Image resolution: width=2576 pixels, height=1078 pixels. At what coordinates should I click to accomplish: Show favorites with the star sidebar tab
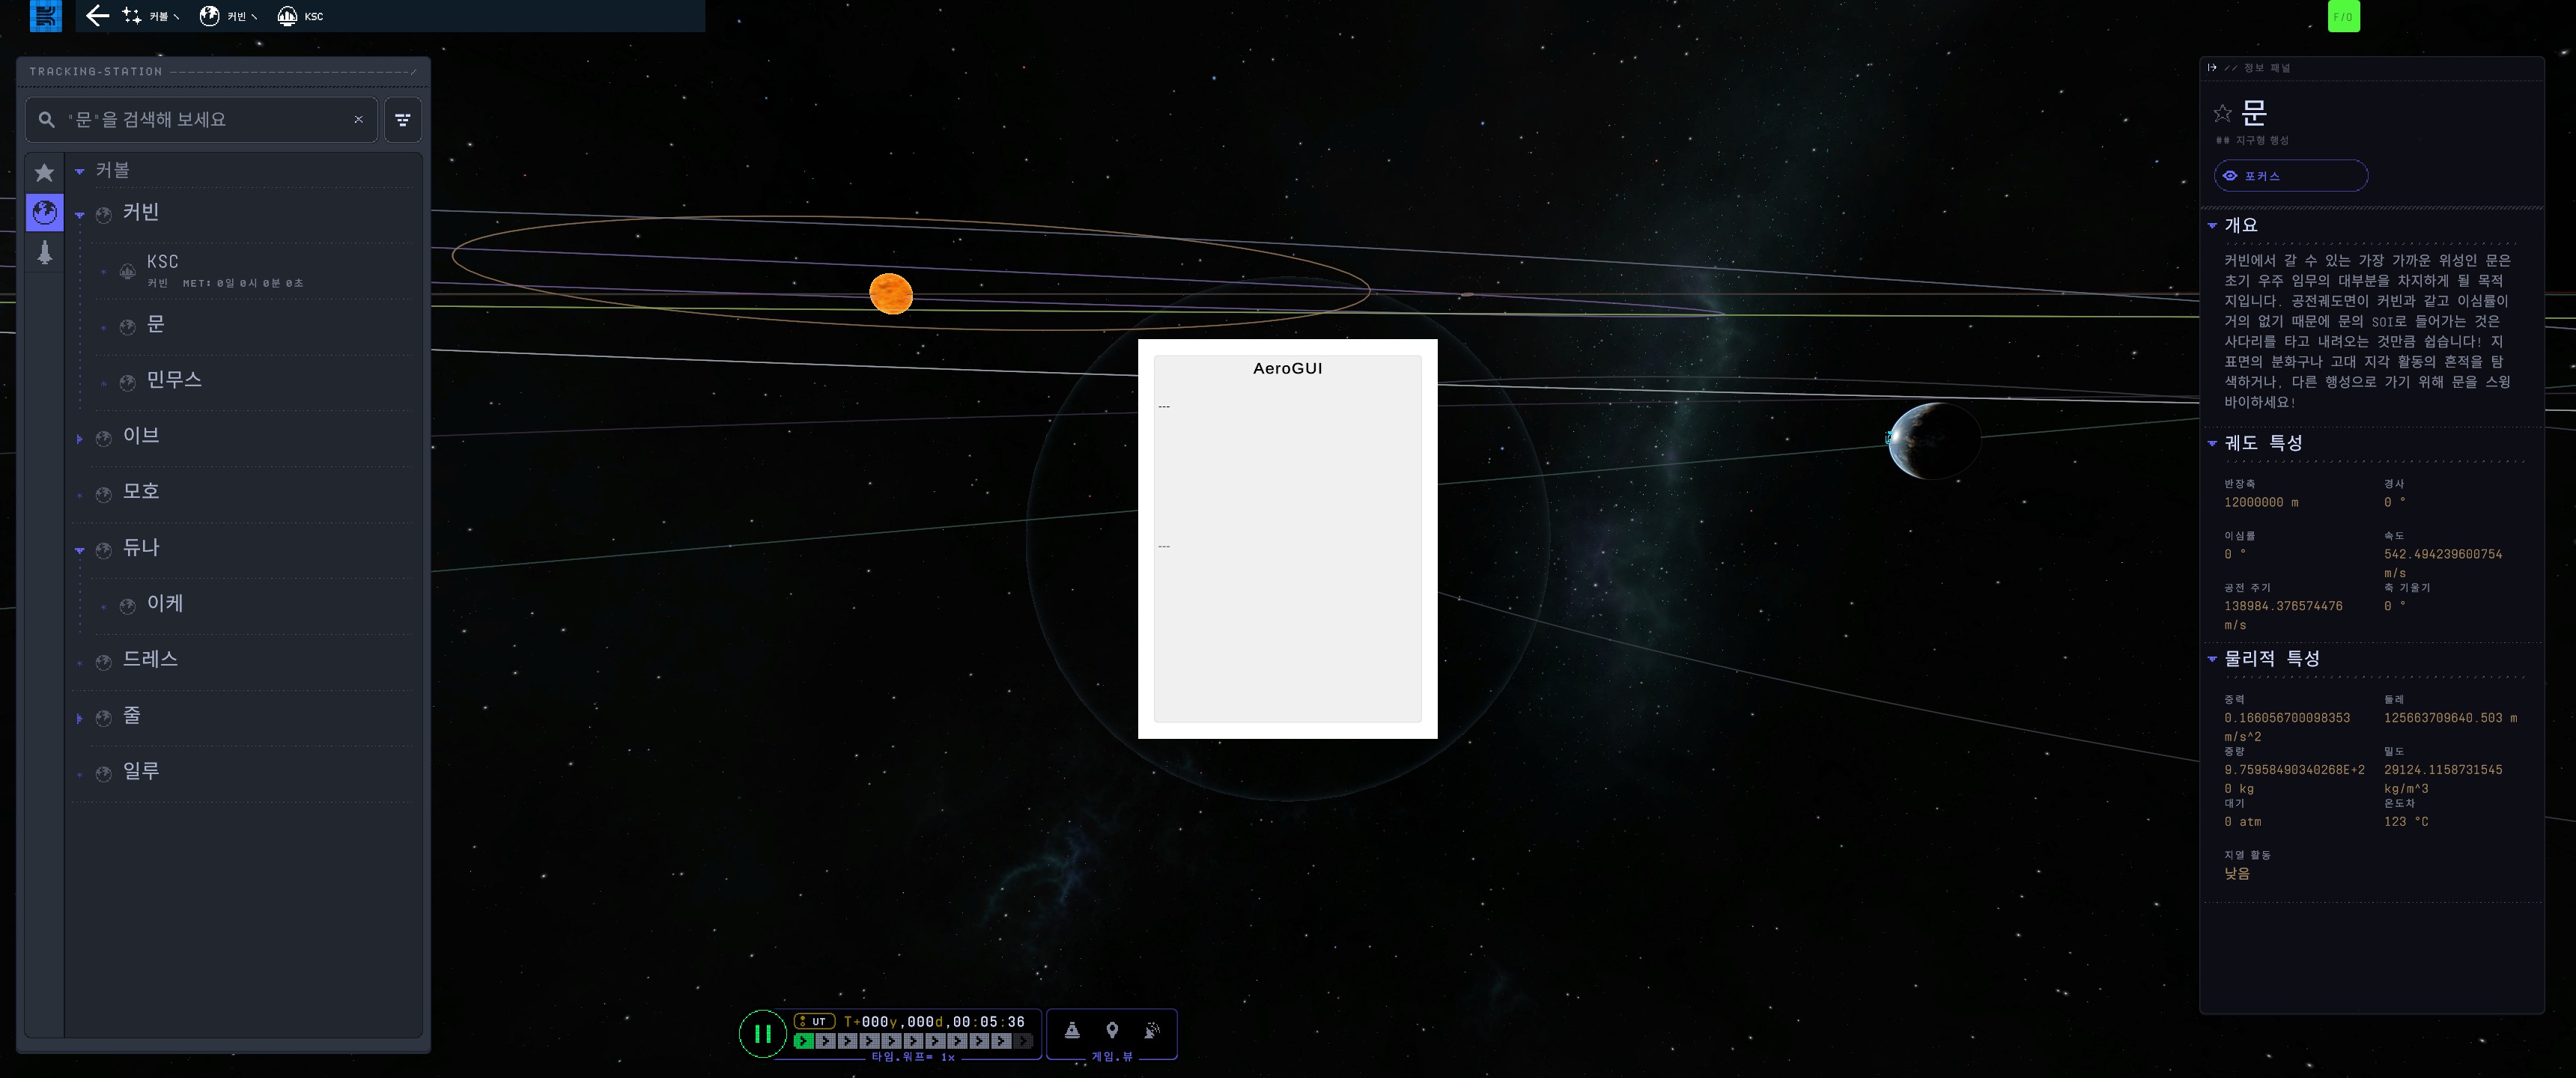[x=44, y=172]
